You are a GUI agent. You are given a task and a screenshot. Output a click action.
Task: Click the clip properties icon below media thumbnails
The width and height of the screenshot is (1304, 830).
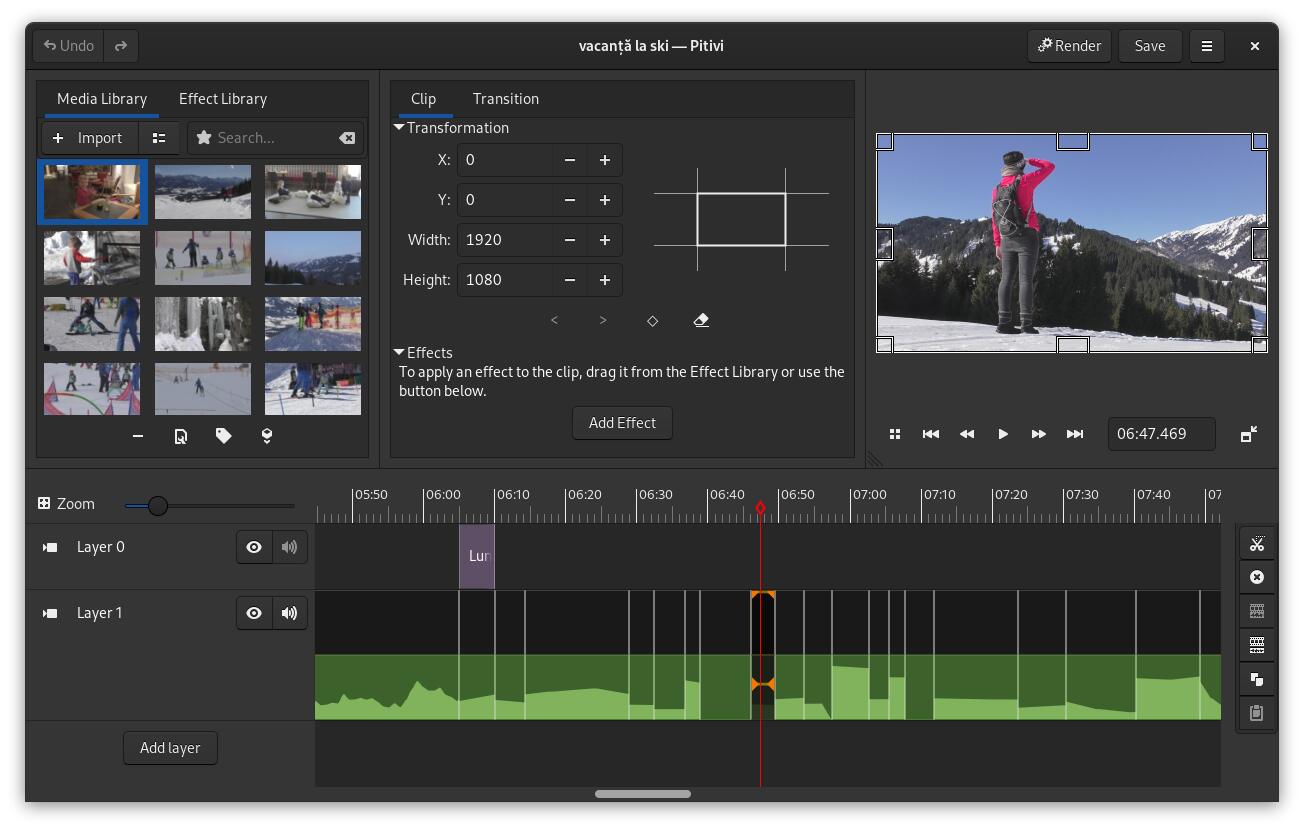coord(181,436)
